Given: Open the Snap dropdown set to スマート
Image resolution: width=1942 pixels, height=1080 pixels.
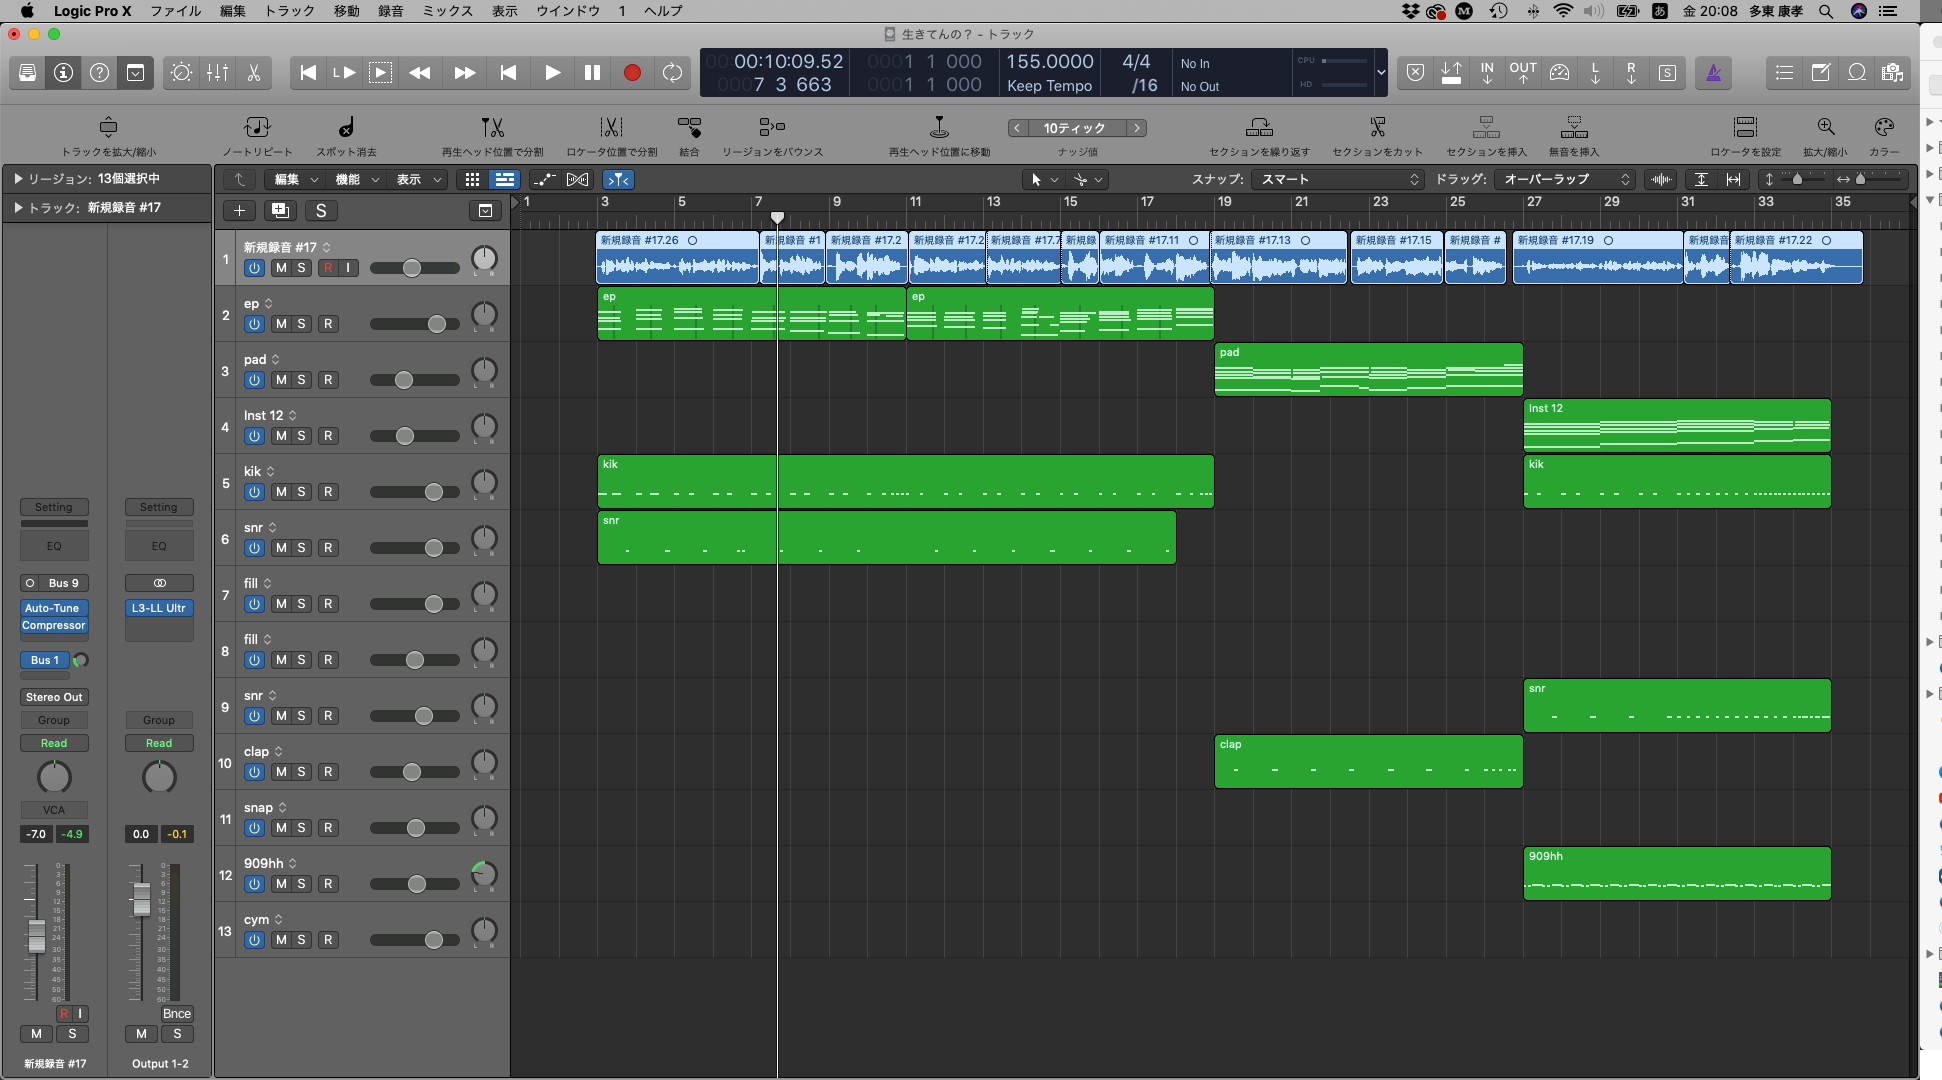Looking at the screenshot, I should [x=1339, y=179].
